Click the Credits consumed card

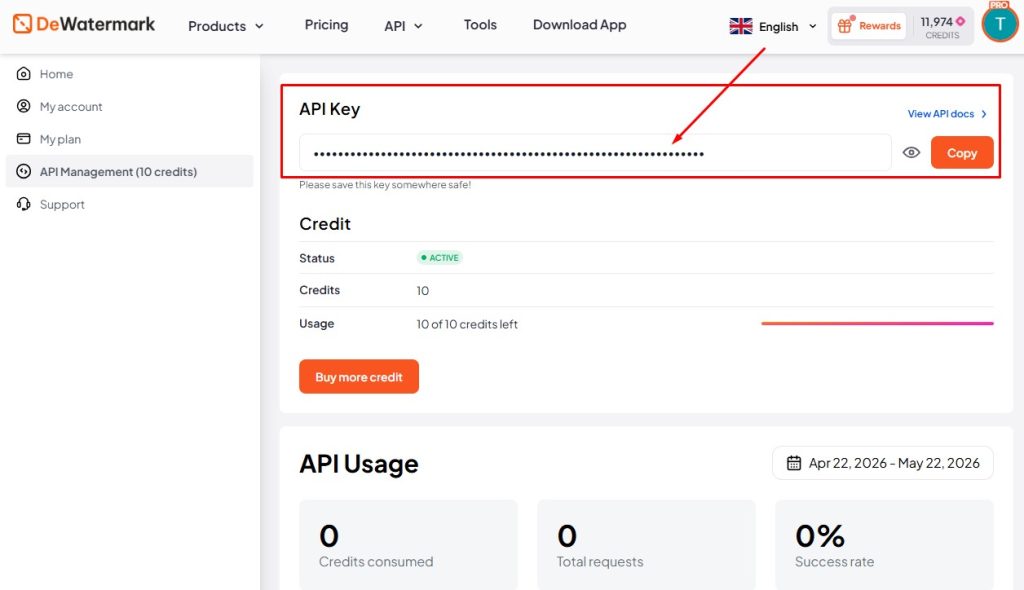tap(408, 544)
